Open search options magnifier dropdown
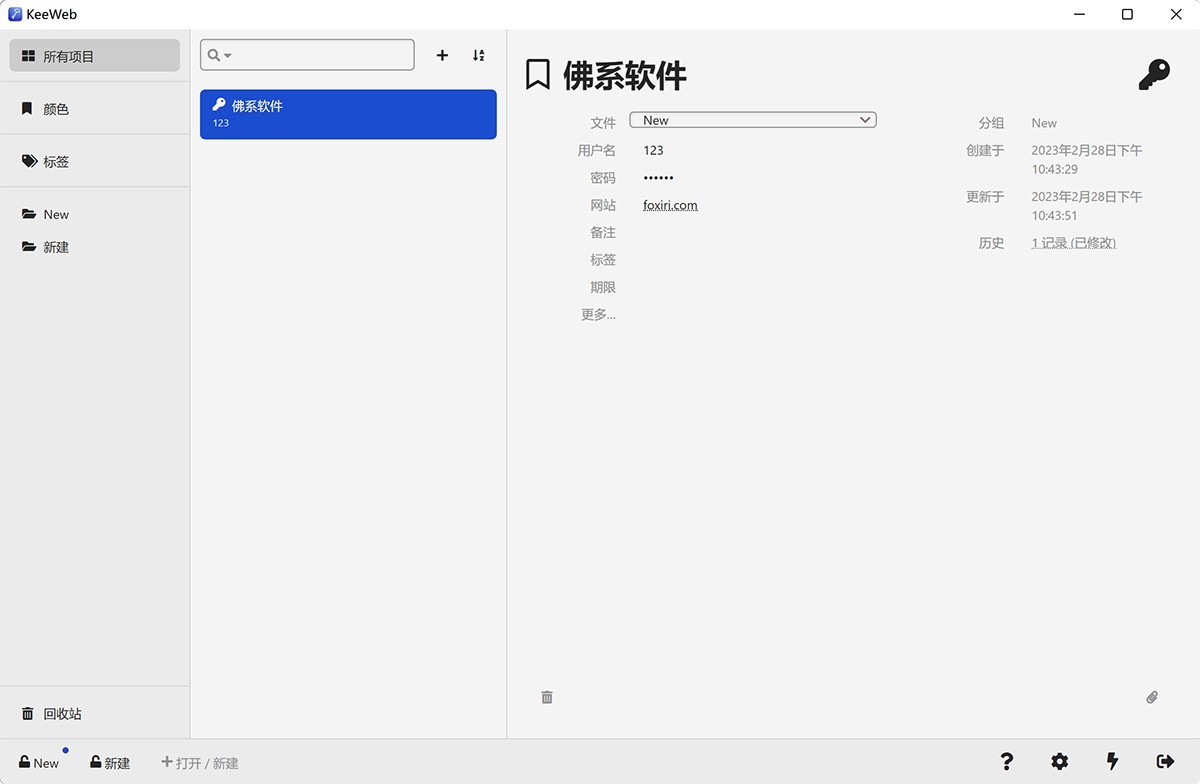This screenshot has width=1200, height=784. point(219,55)
